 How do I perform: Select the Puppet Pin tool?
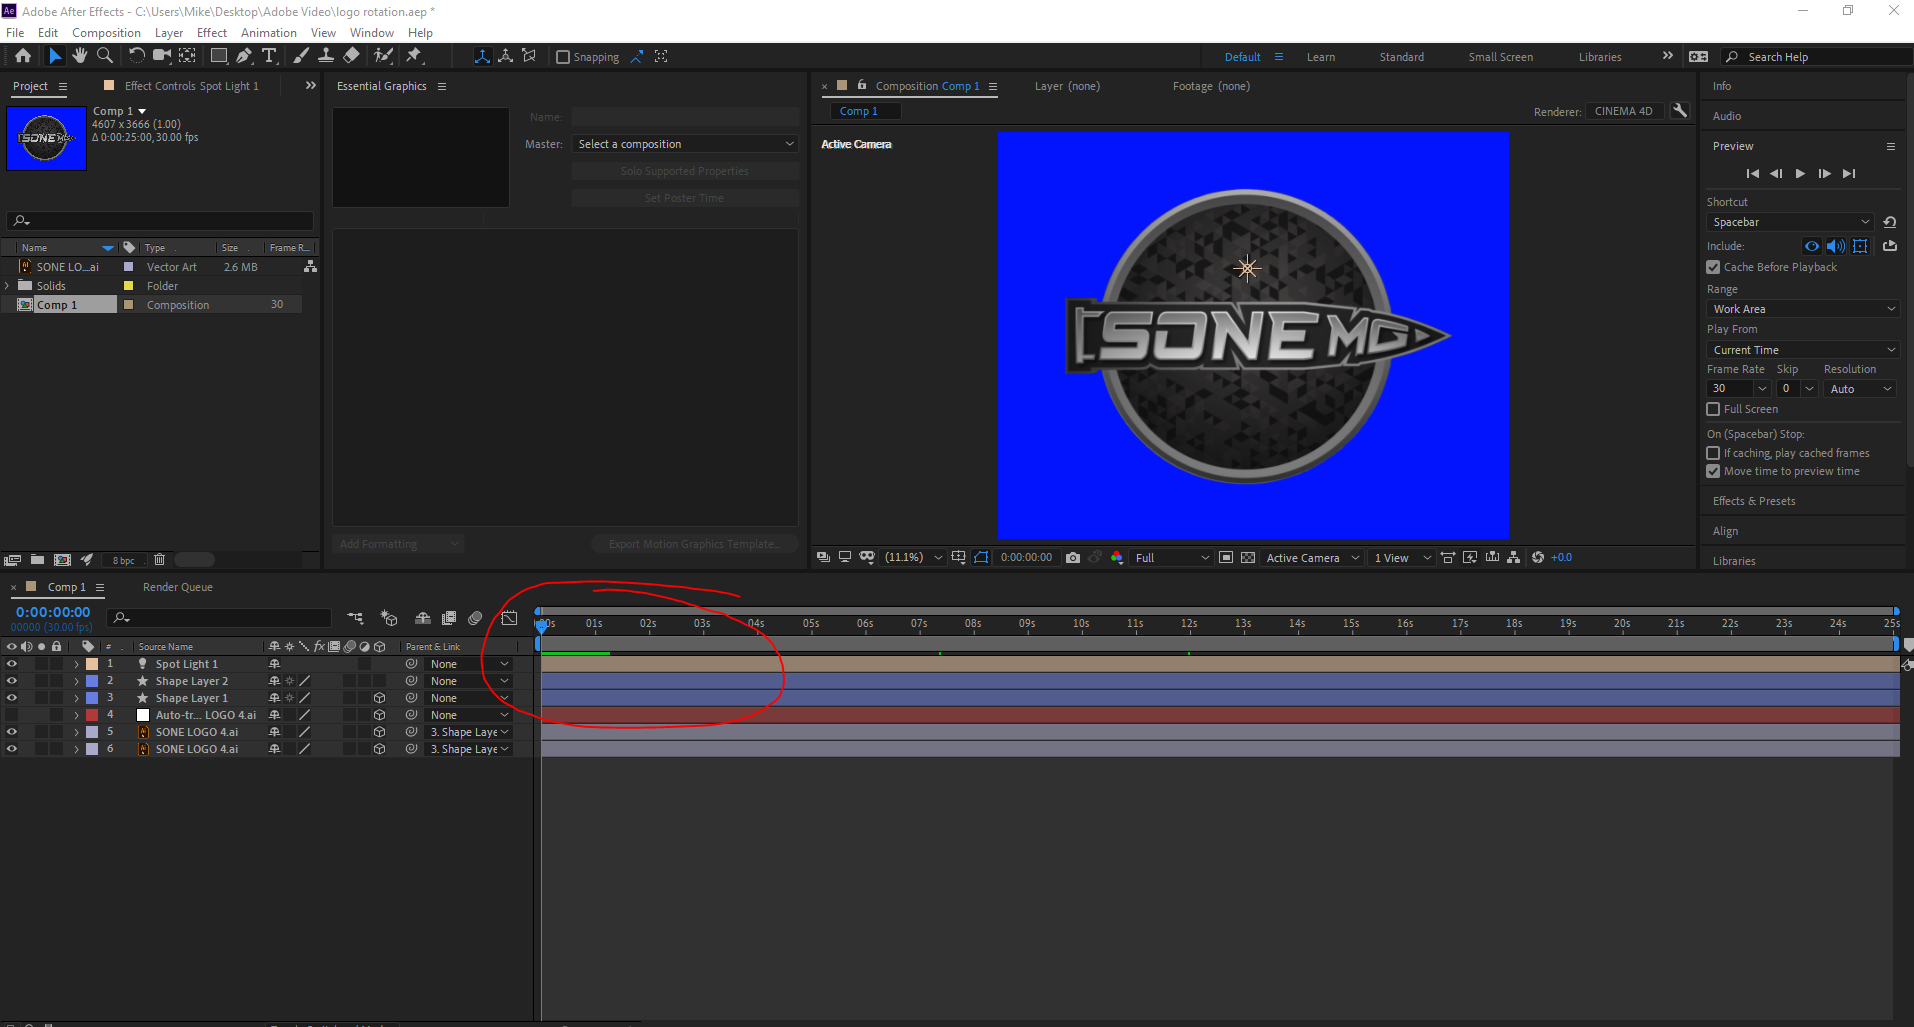(414, 56)
